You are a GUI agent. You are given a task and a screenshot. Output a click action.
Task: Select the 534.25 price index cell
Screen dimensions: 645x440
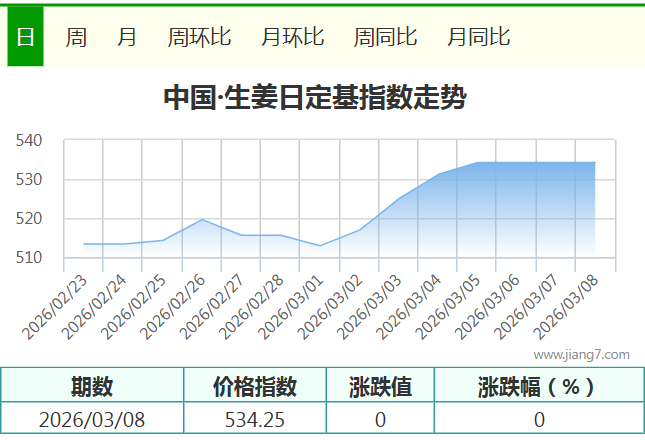(x=255, y=419)
